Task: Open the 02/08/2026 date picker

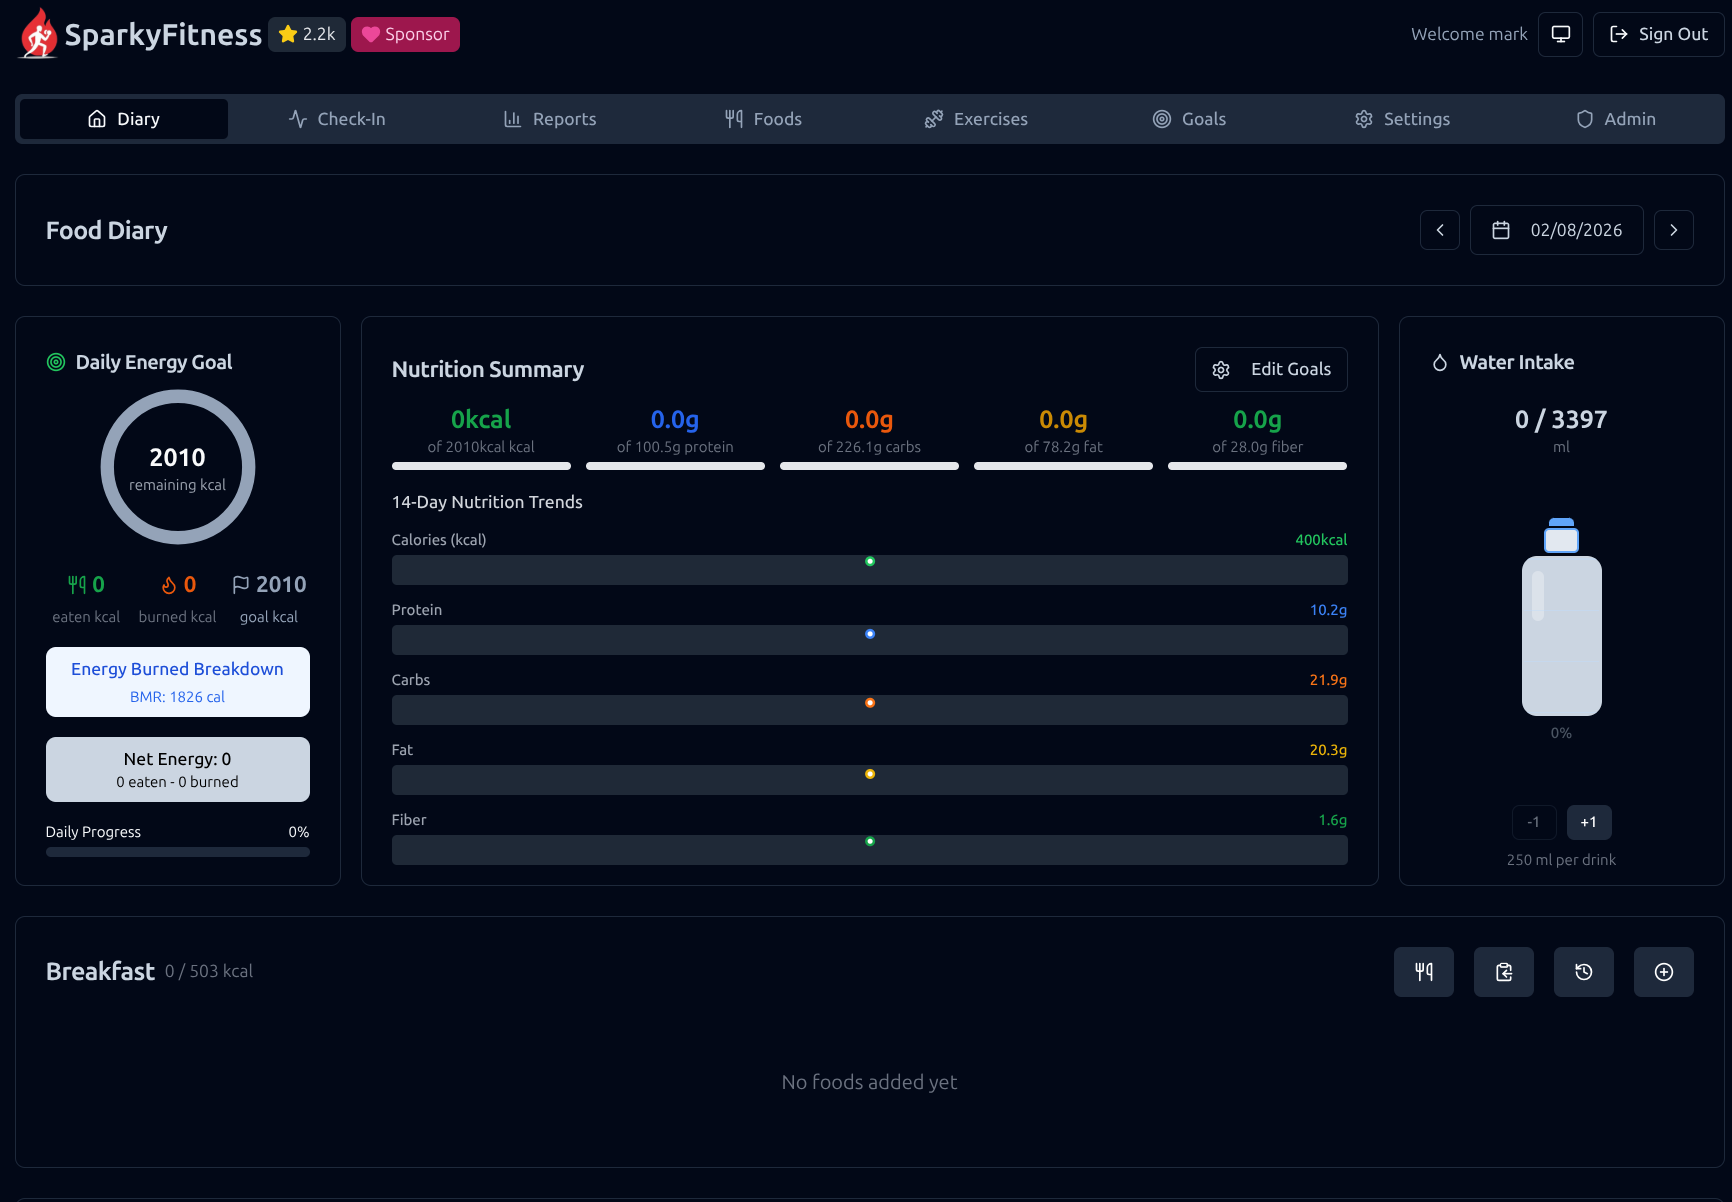Action: pos(1556,230)
